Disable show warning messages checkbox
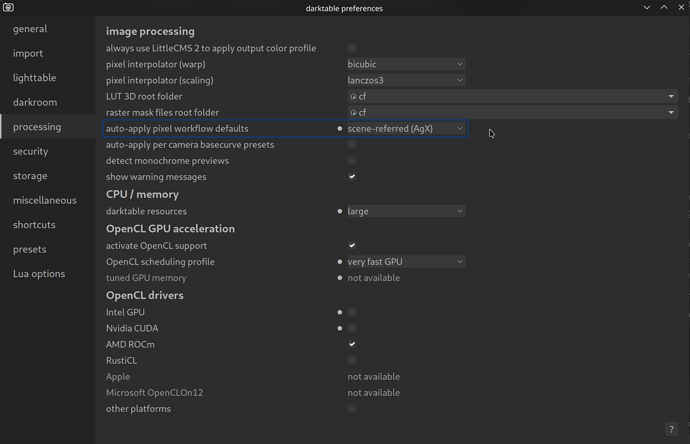 pos(352,177)
